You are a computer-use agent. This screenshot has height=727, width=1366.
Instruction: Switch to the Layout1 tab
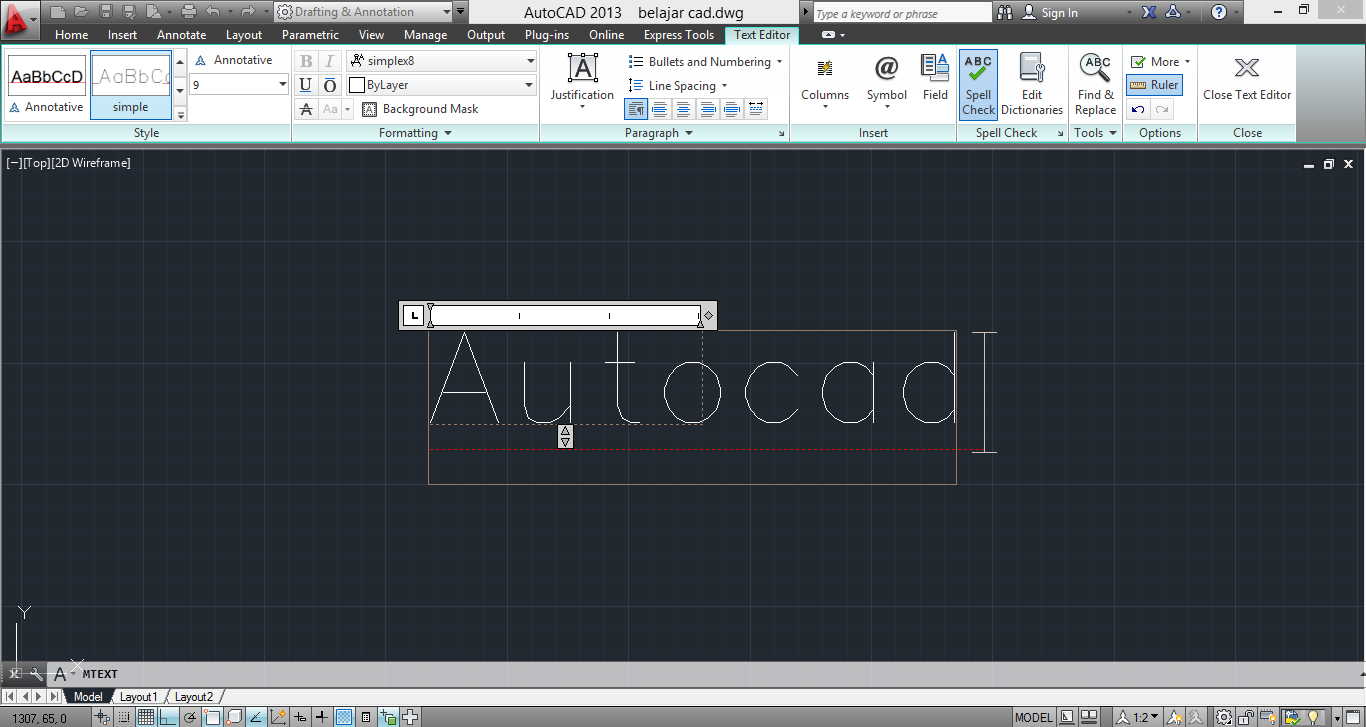139,697
